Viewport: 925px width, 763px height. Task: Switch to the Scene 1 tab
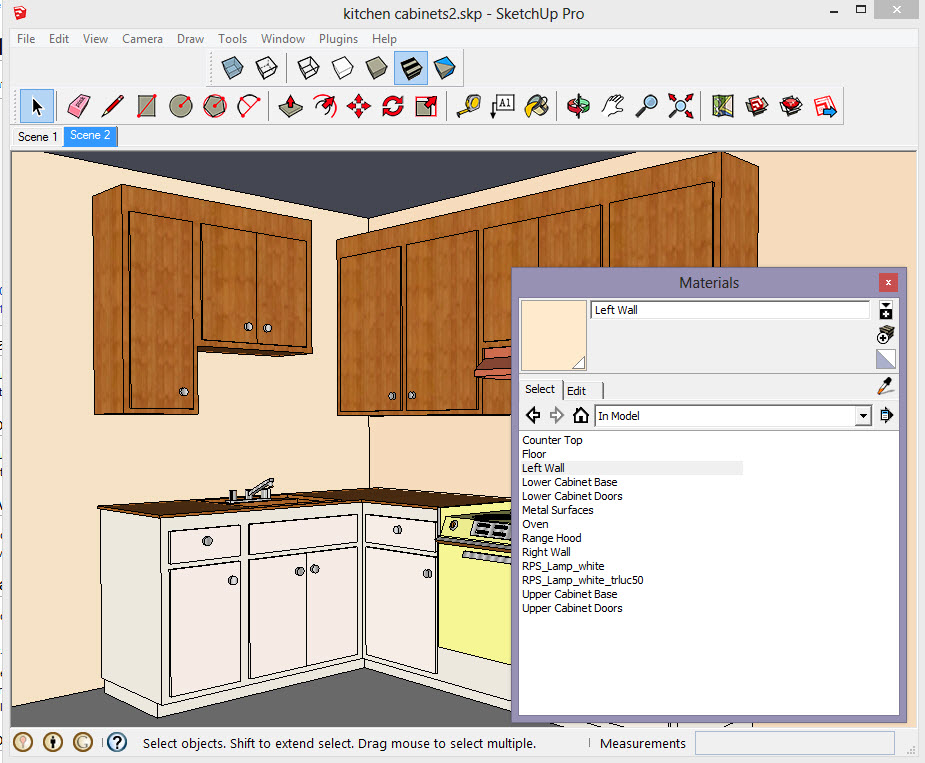pos(38,136)
